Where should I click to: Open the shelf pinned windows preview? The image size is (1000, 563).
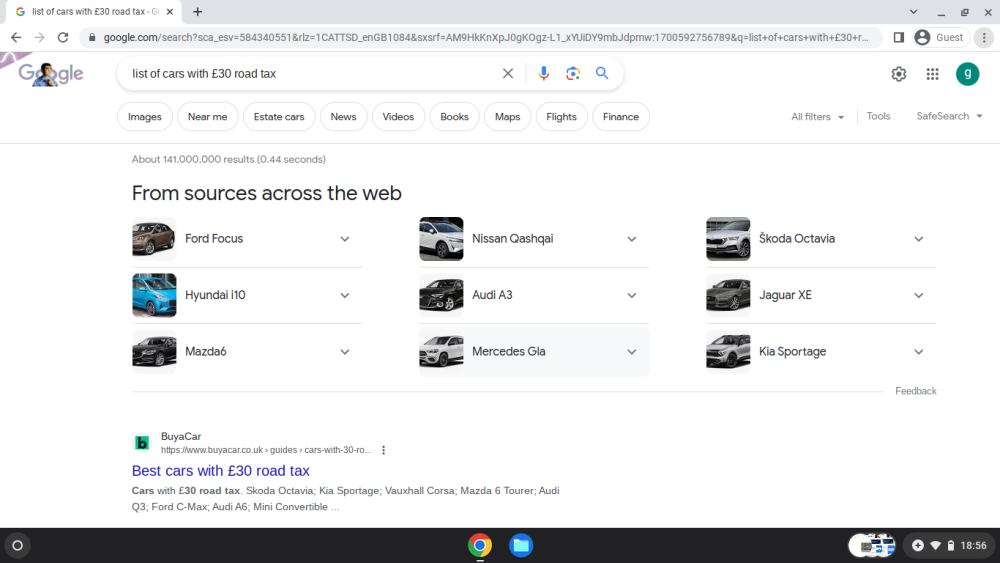pyautogui.click(x=872, y=545)
